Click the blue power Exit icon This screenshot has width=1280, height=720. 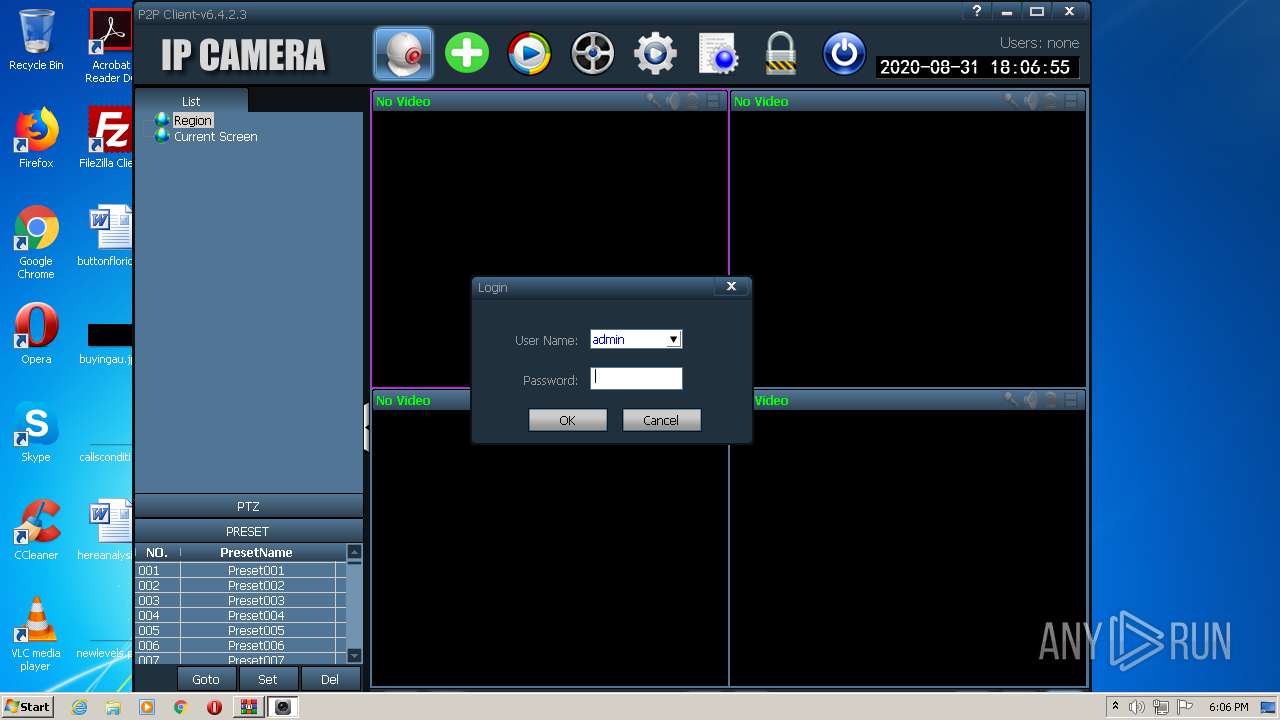point(844,53)
